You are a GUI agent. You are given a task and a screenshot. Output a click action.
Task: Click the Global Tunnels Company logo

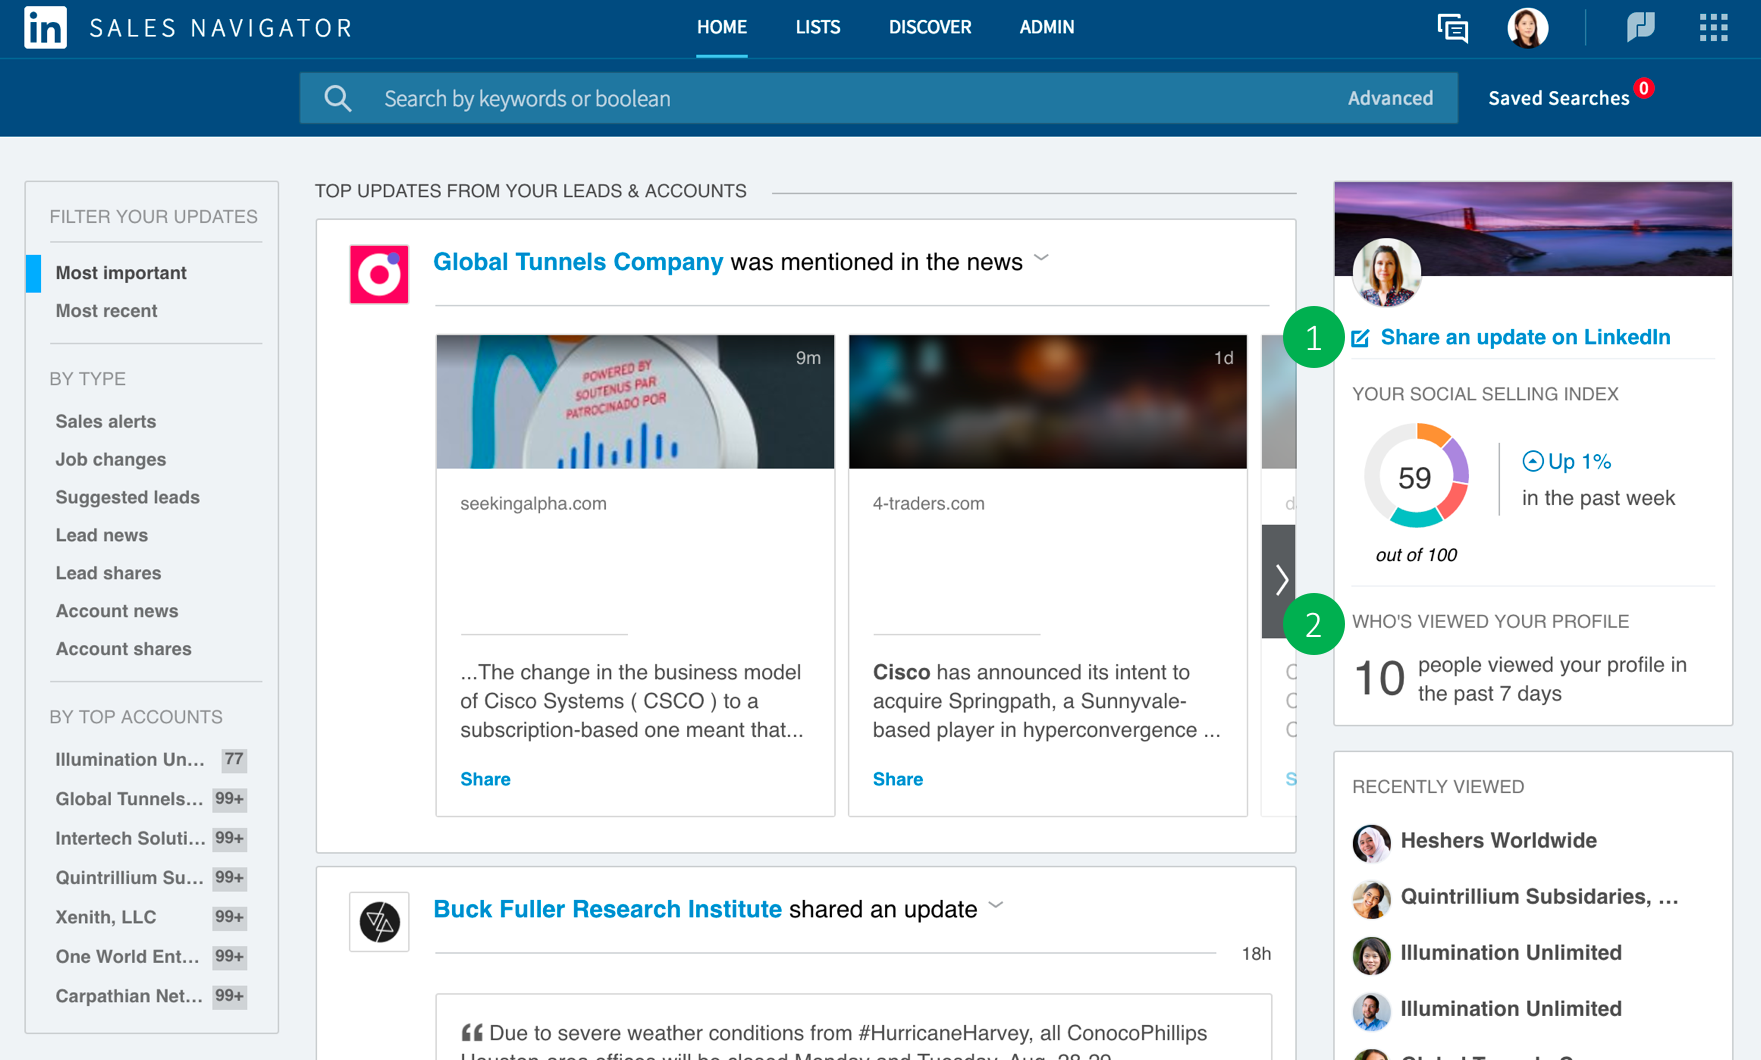pos(379,274)
